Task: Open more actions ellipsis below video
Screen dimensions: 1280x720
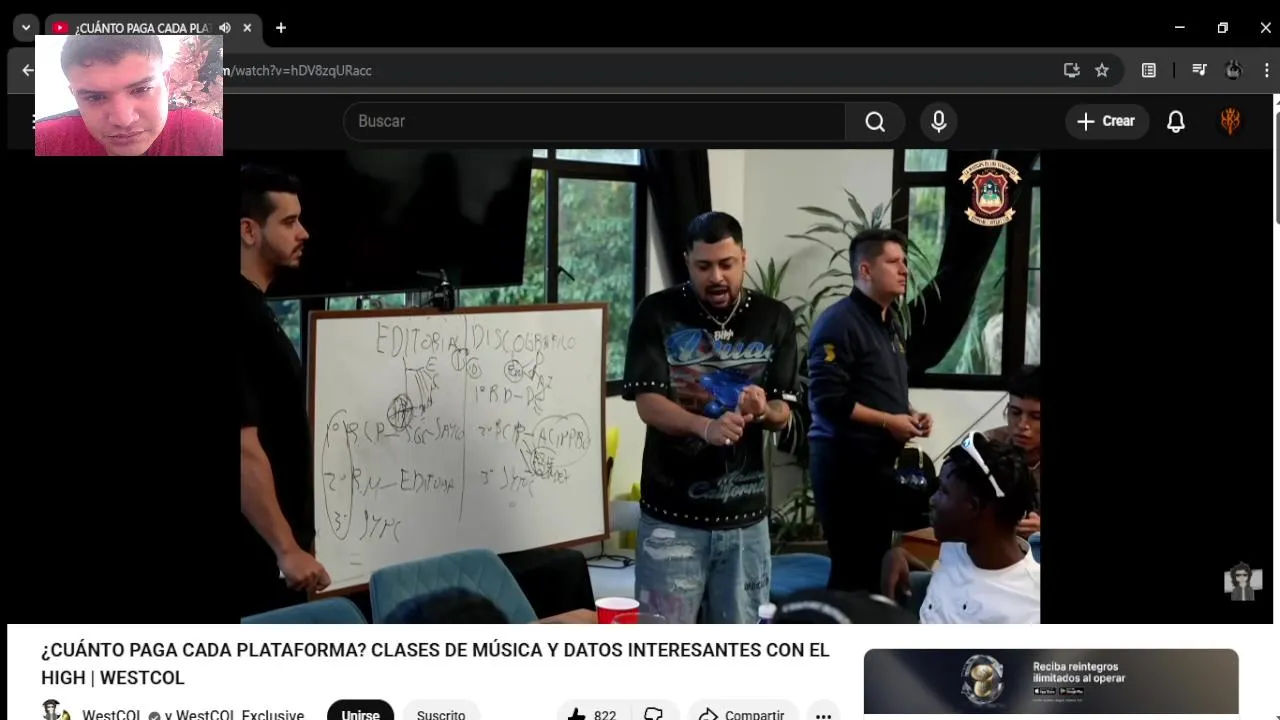Action: tap(823, 714)
